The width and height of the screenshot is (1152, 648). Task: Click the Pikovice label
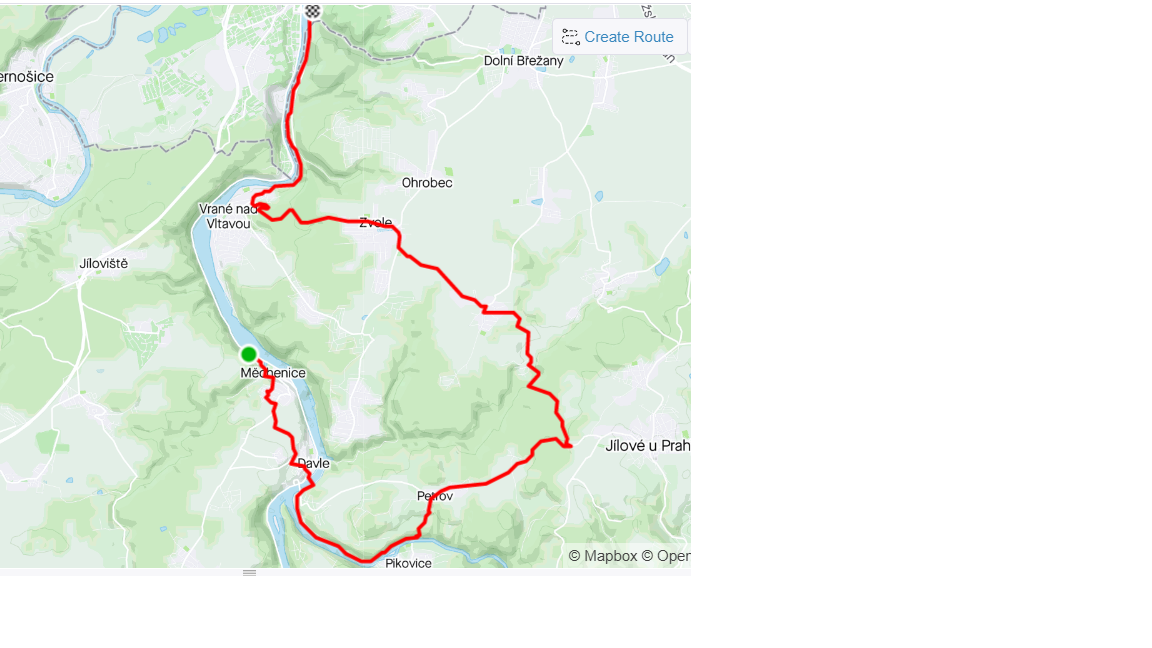[408, 564]
